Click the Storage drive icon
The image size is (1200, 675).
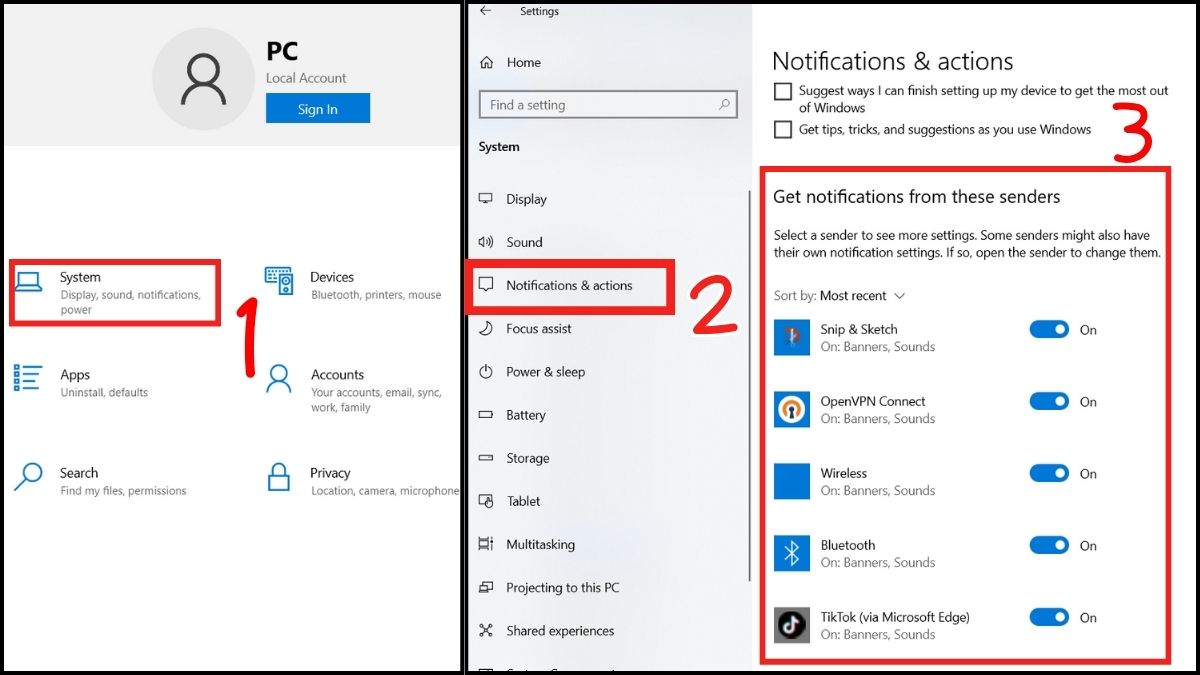(486, 458)
